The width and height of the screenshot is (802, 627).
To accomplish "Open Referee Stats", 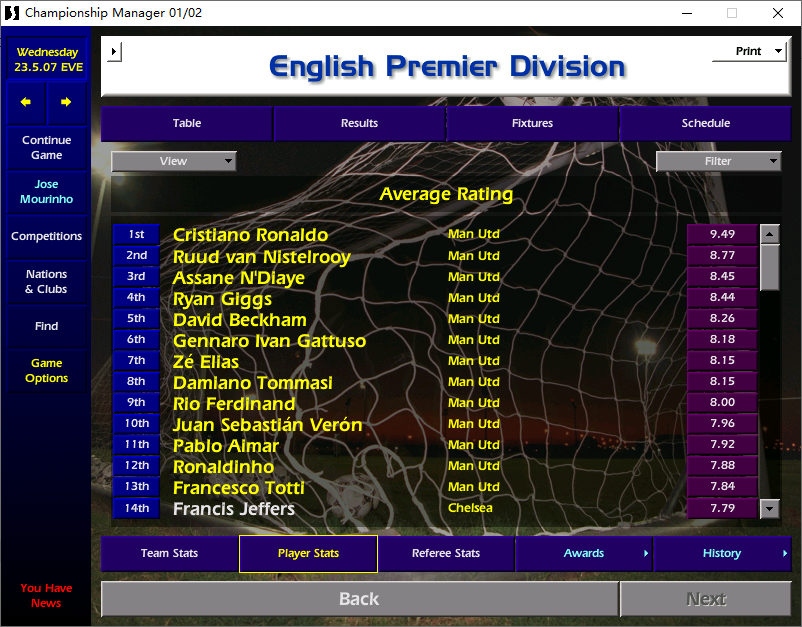I will pyautogui.click(x=446, y=553).
